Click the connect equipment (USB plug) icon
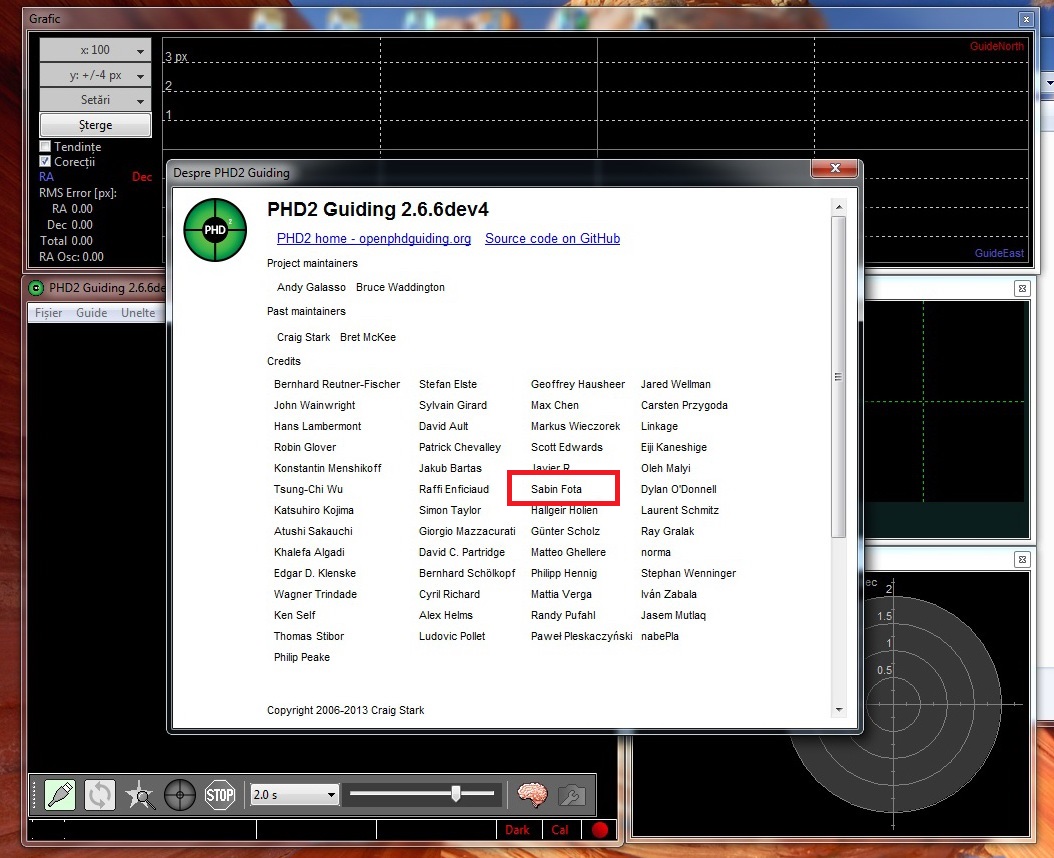Viewport: 1054px width, 858px height. pos(60,795)
